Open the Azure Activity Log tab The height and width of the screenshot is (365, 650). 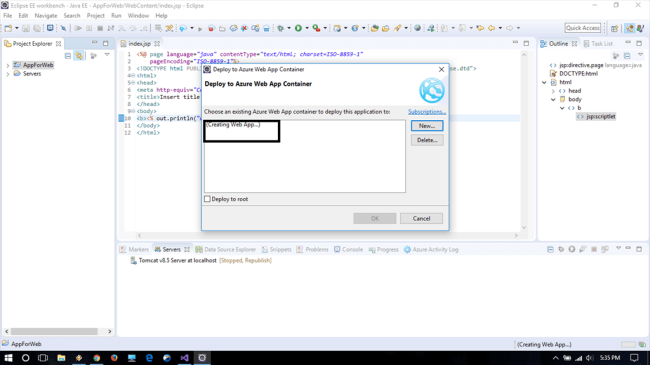(431, 249)
